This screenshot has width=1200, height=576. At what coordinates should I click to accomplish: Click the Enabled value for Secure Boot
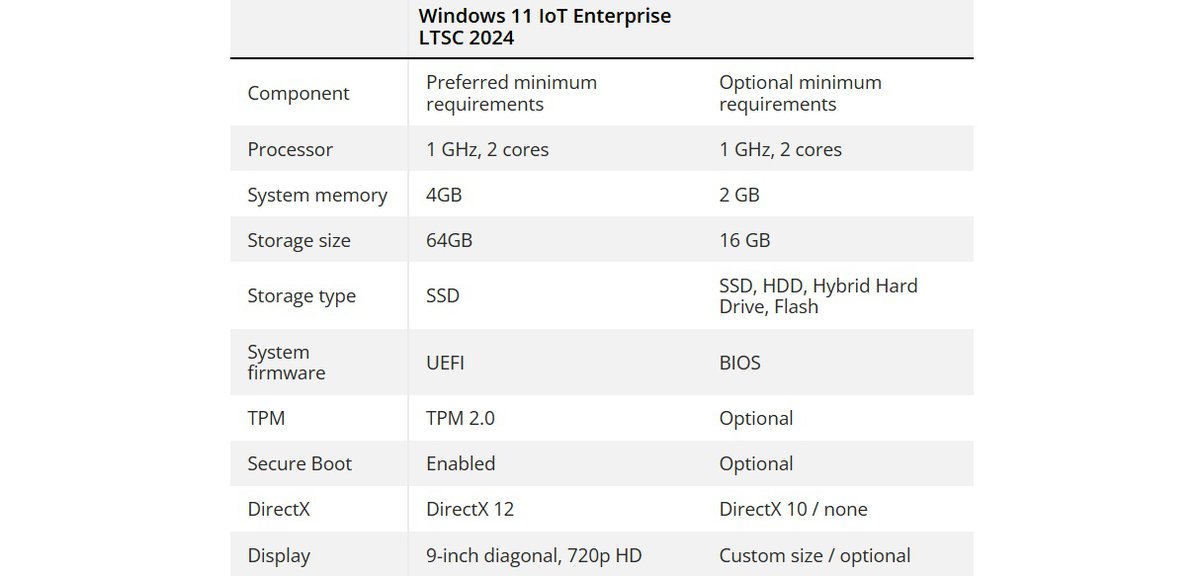click(460, 464)
